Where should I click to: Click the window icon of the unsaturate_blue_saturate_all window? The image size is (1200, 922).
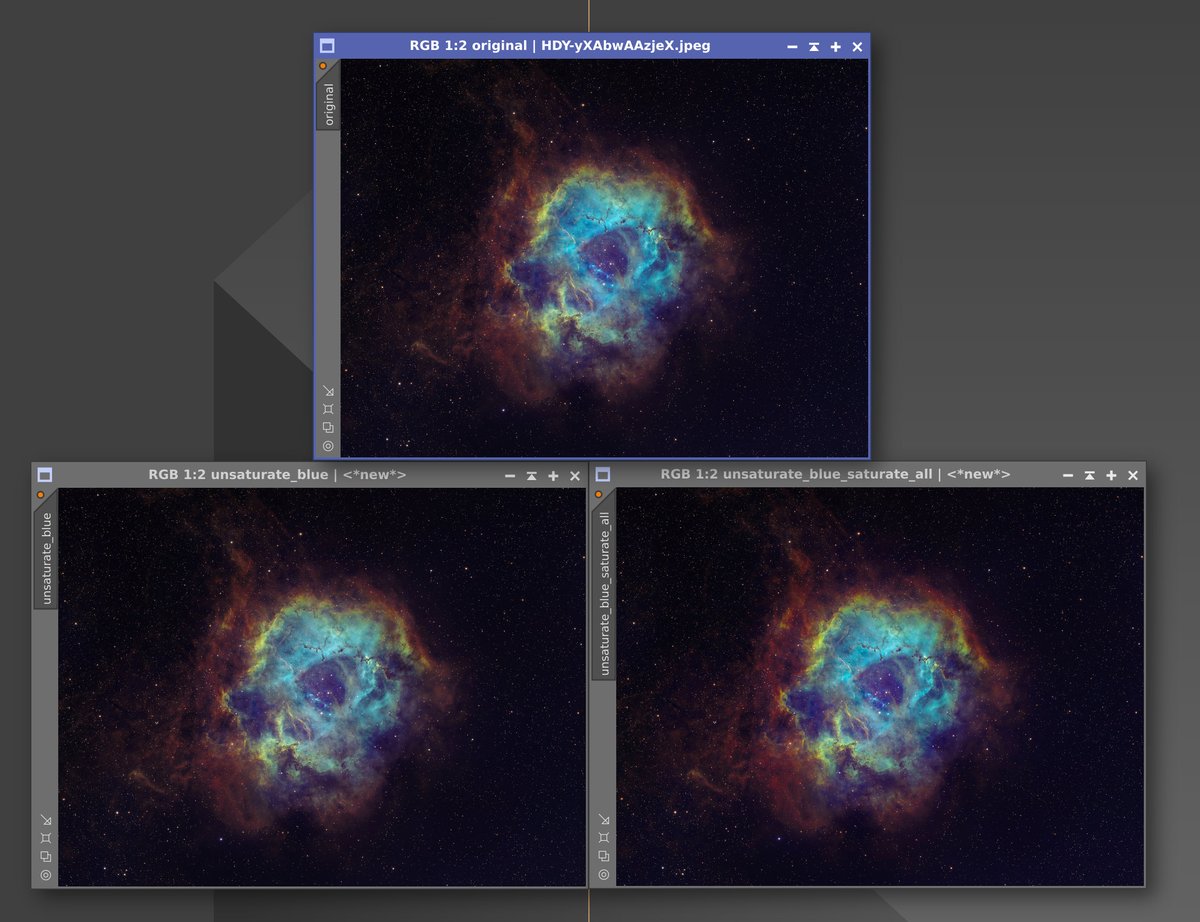pos(603,475)
